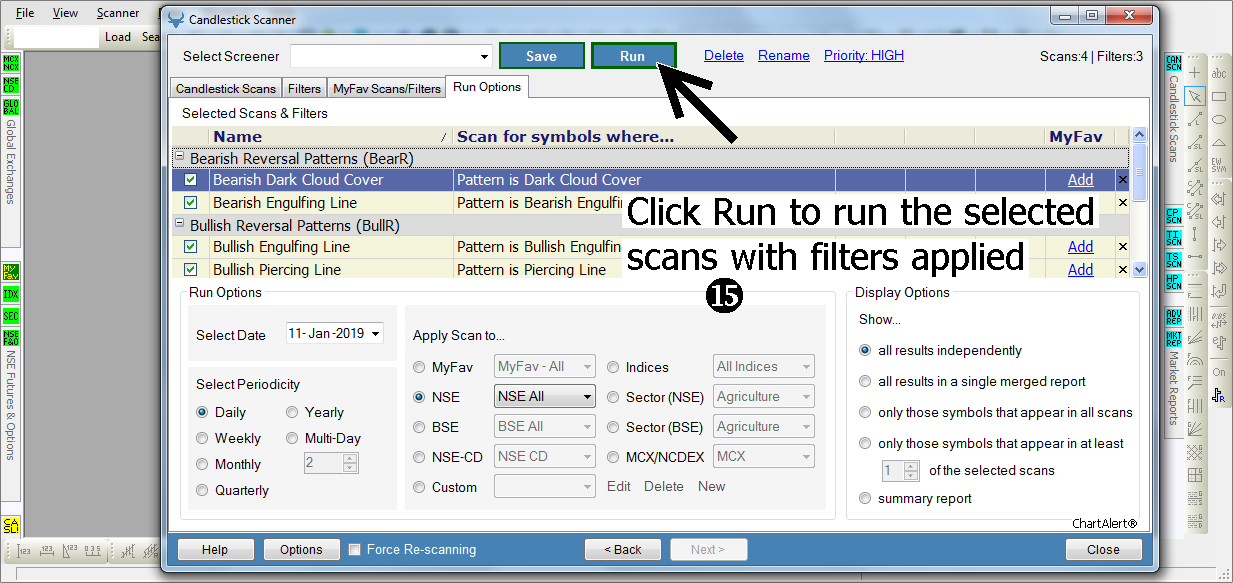The width and height of the screenshot is (1233, 583).
Task: Switch to the Candlestick Scans tab
Action: point(226,89)
